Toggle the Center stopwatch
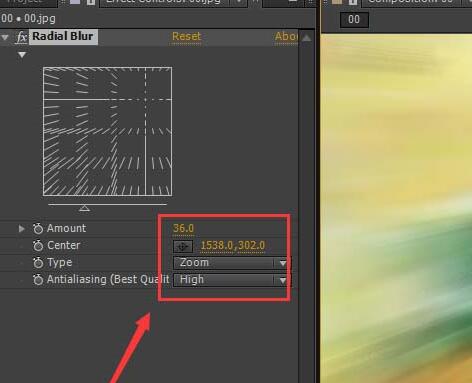The height and width of the screenshot is (383, 472). (38, 246)
